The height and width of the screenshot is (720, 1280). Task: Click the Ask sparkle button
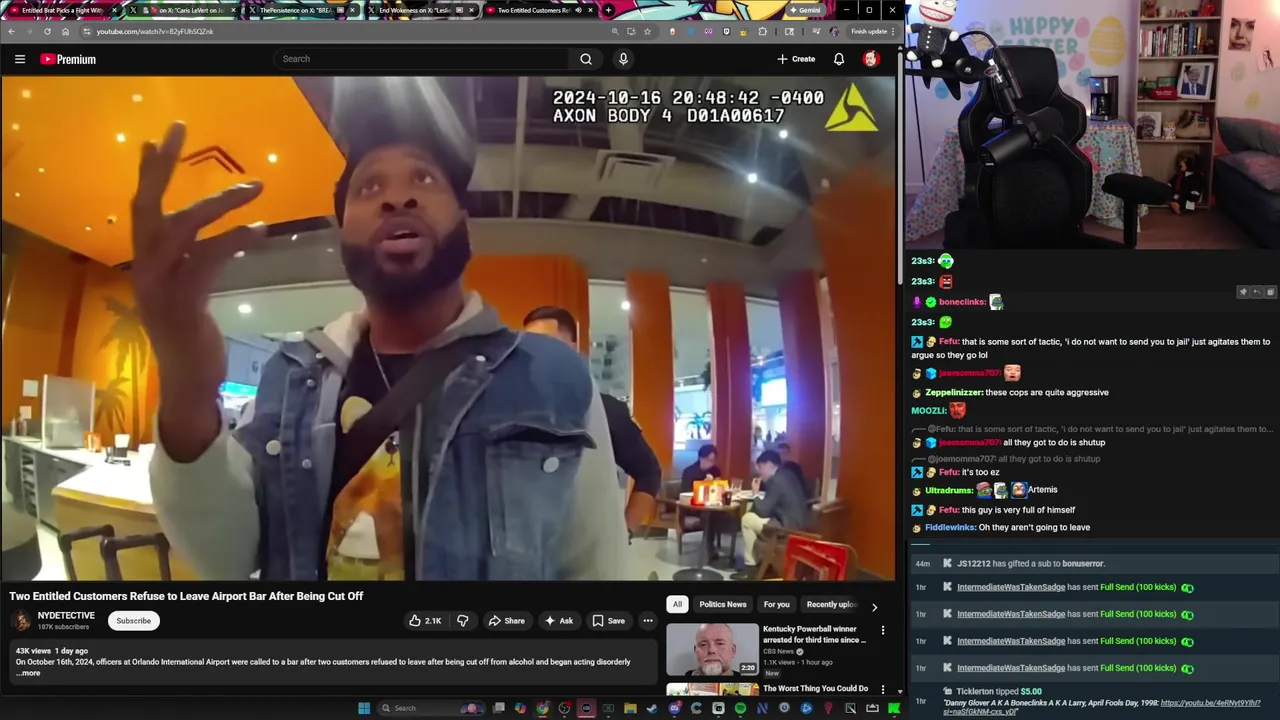tap(558, 621)
